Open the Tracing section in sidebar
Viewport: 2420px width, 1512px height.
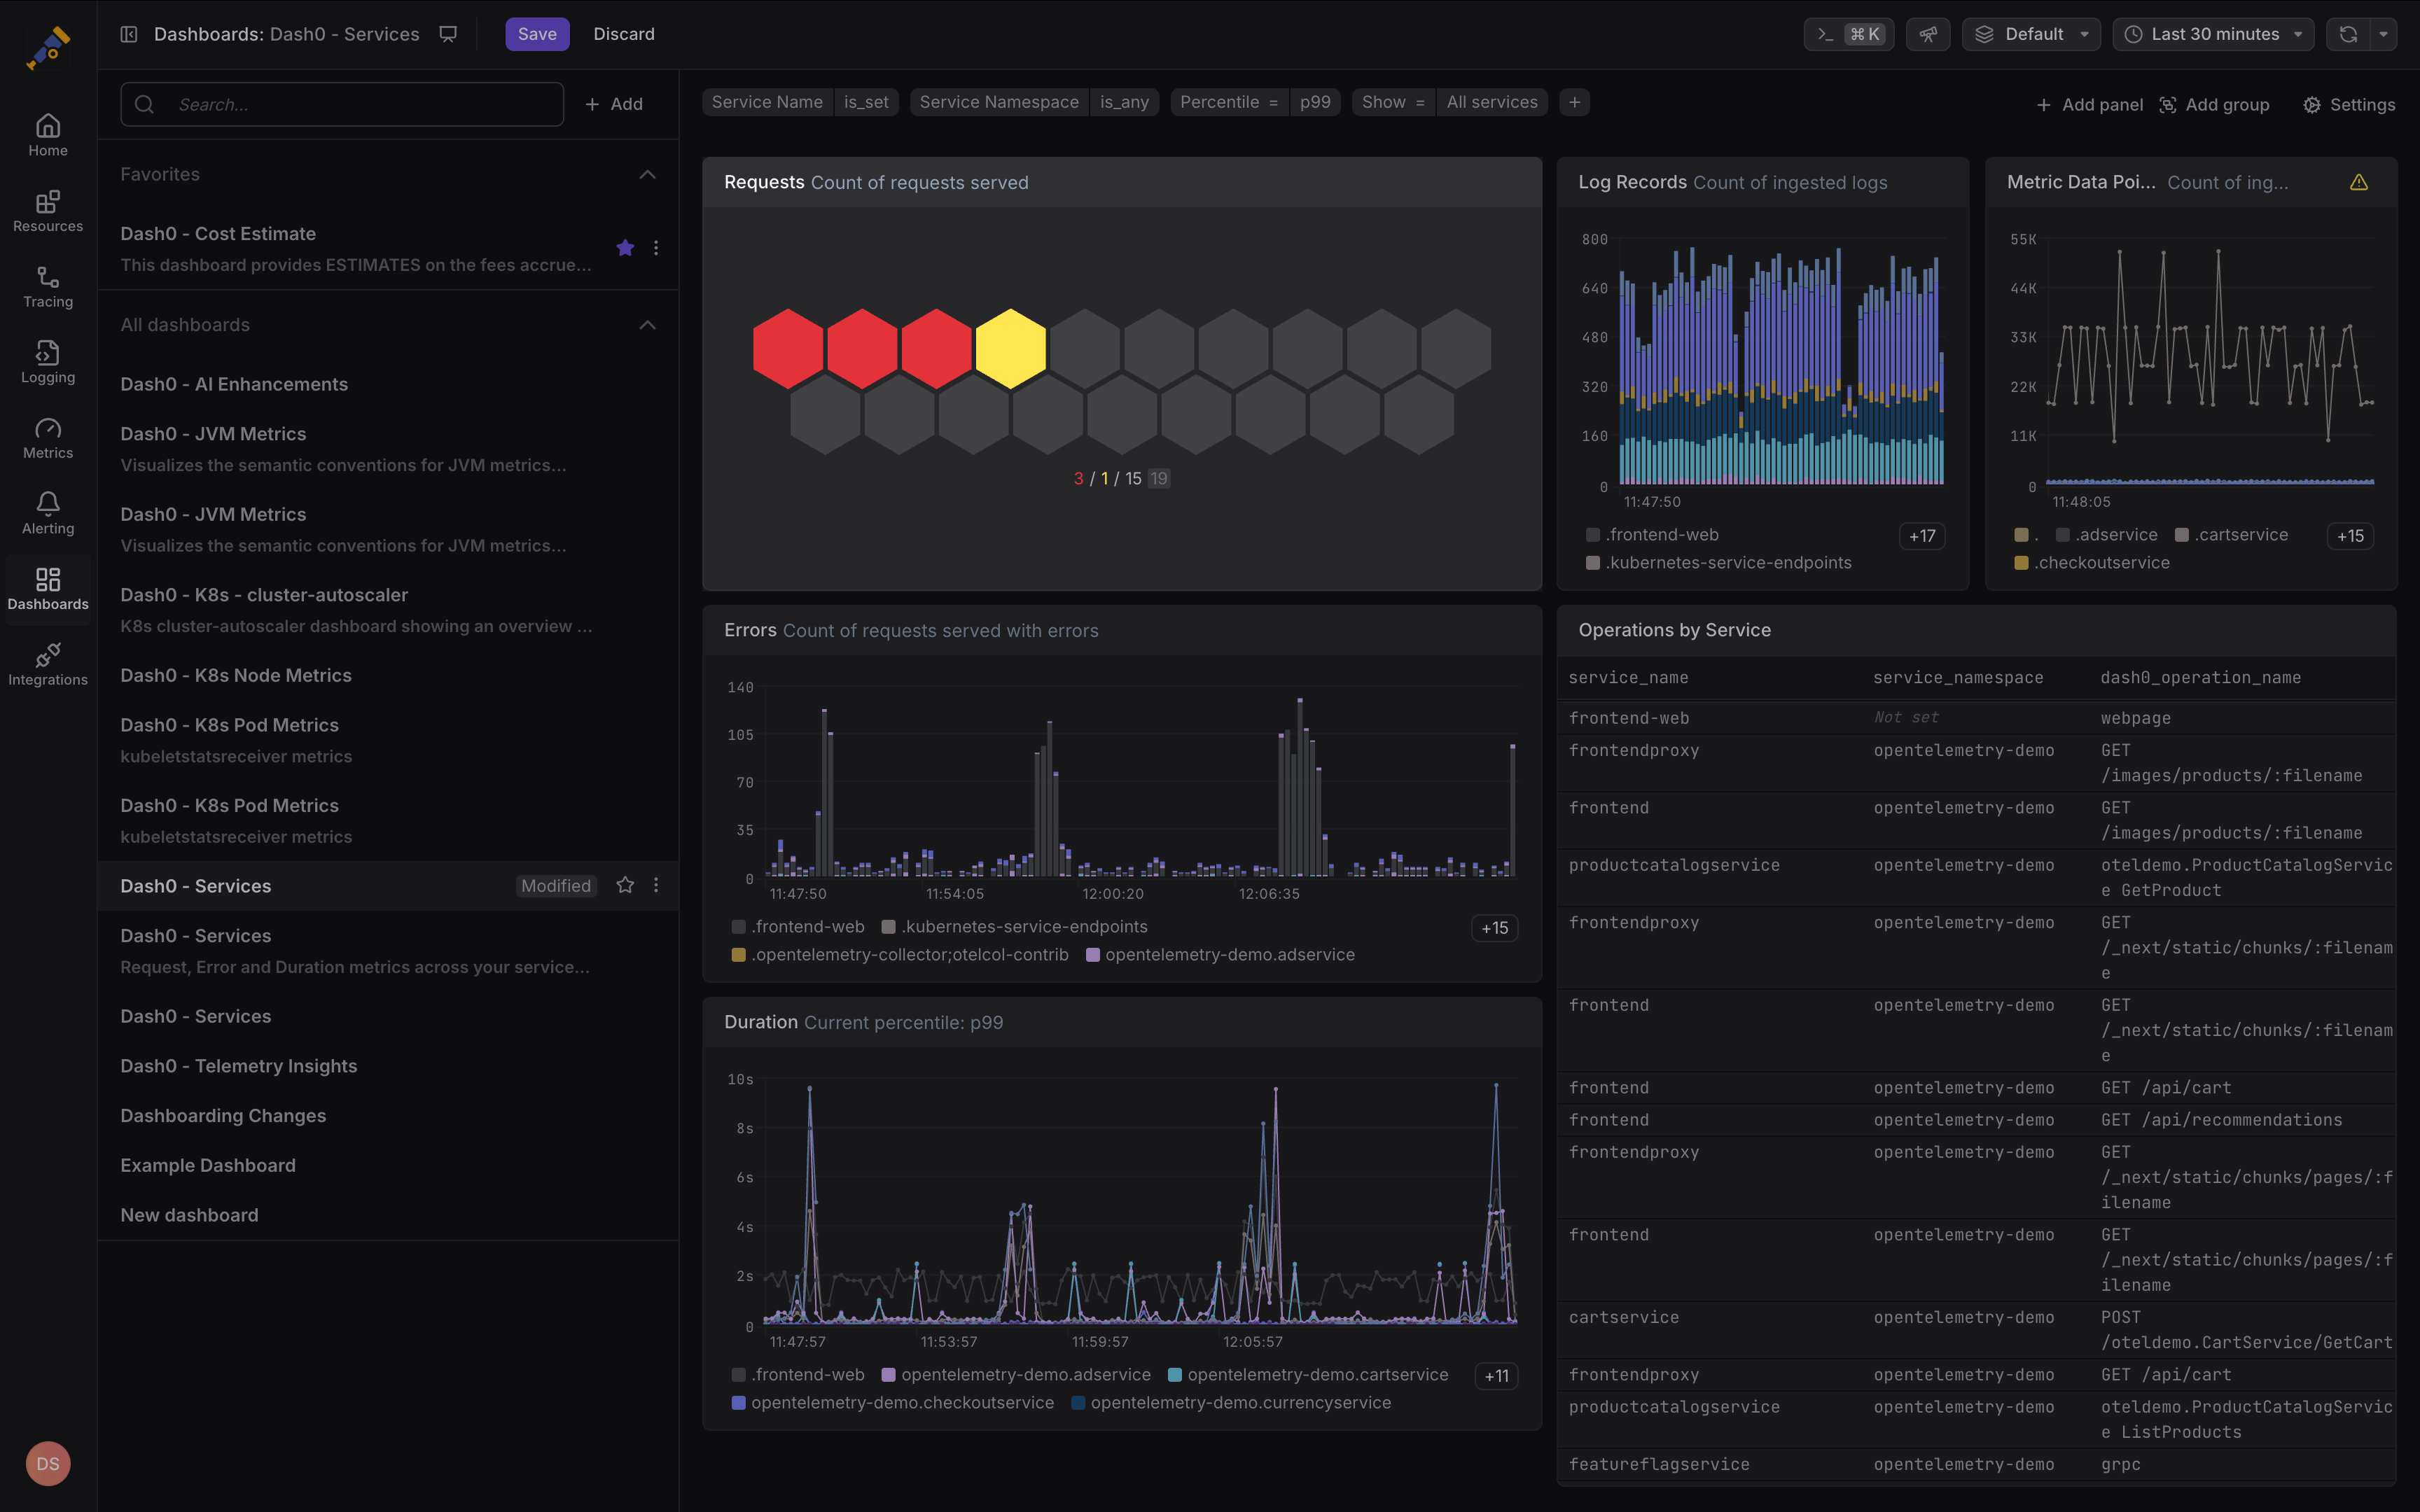point(48,287)
